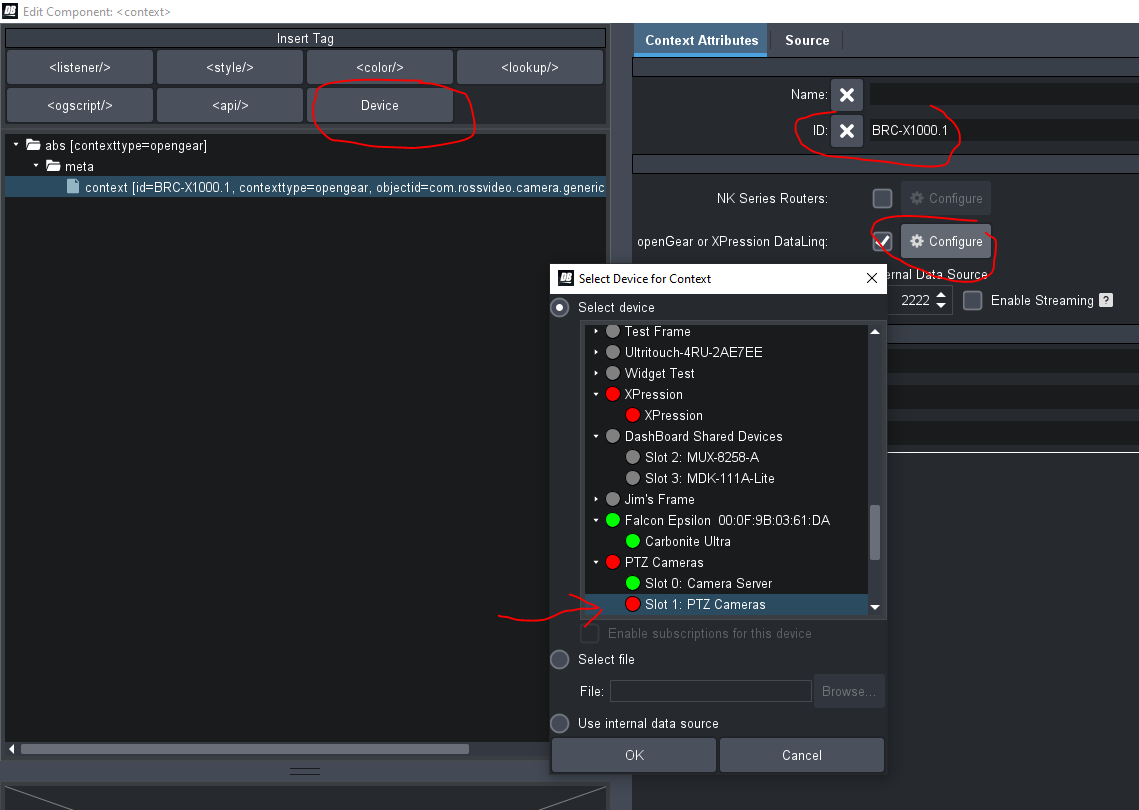Click the DashBoard logo in Select Device dialog
1139x810 pixels.
click(566, 278)
